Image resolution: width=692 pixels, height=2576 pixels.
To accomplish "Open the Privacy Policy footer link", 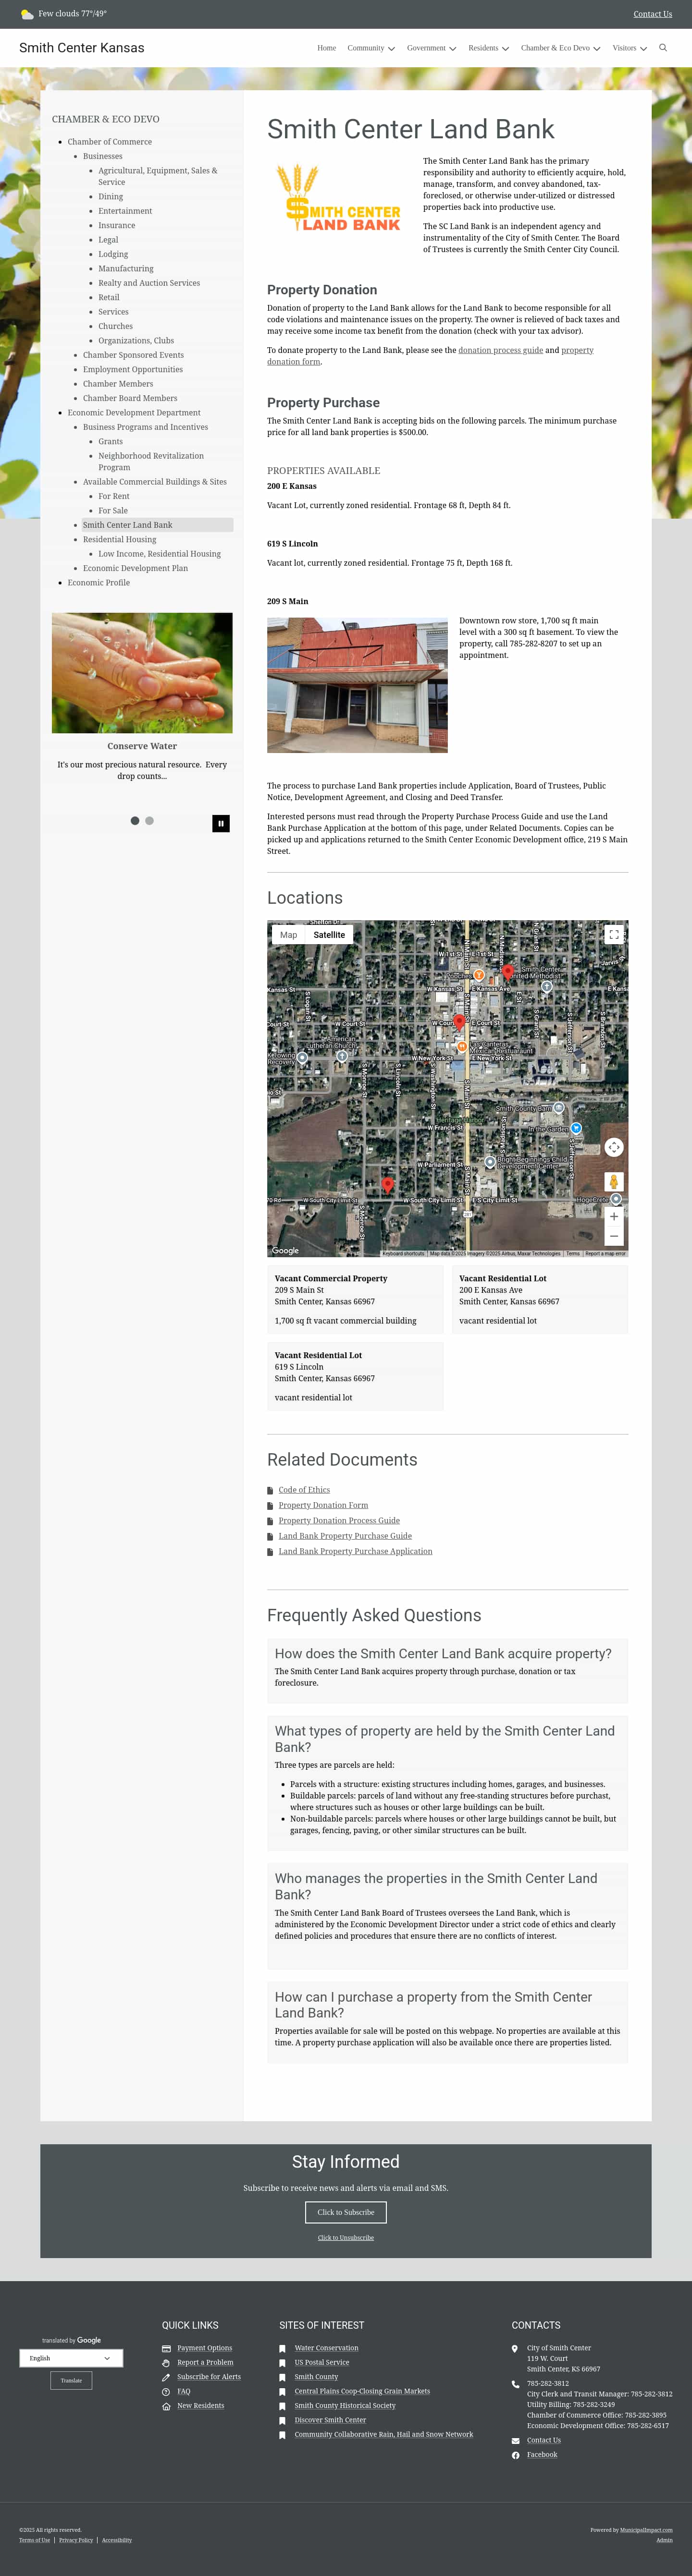I will 76,2540.
